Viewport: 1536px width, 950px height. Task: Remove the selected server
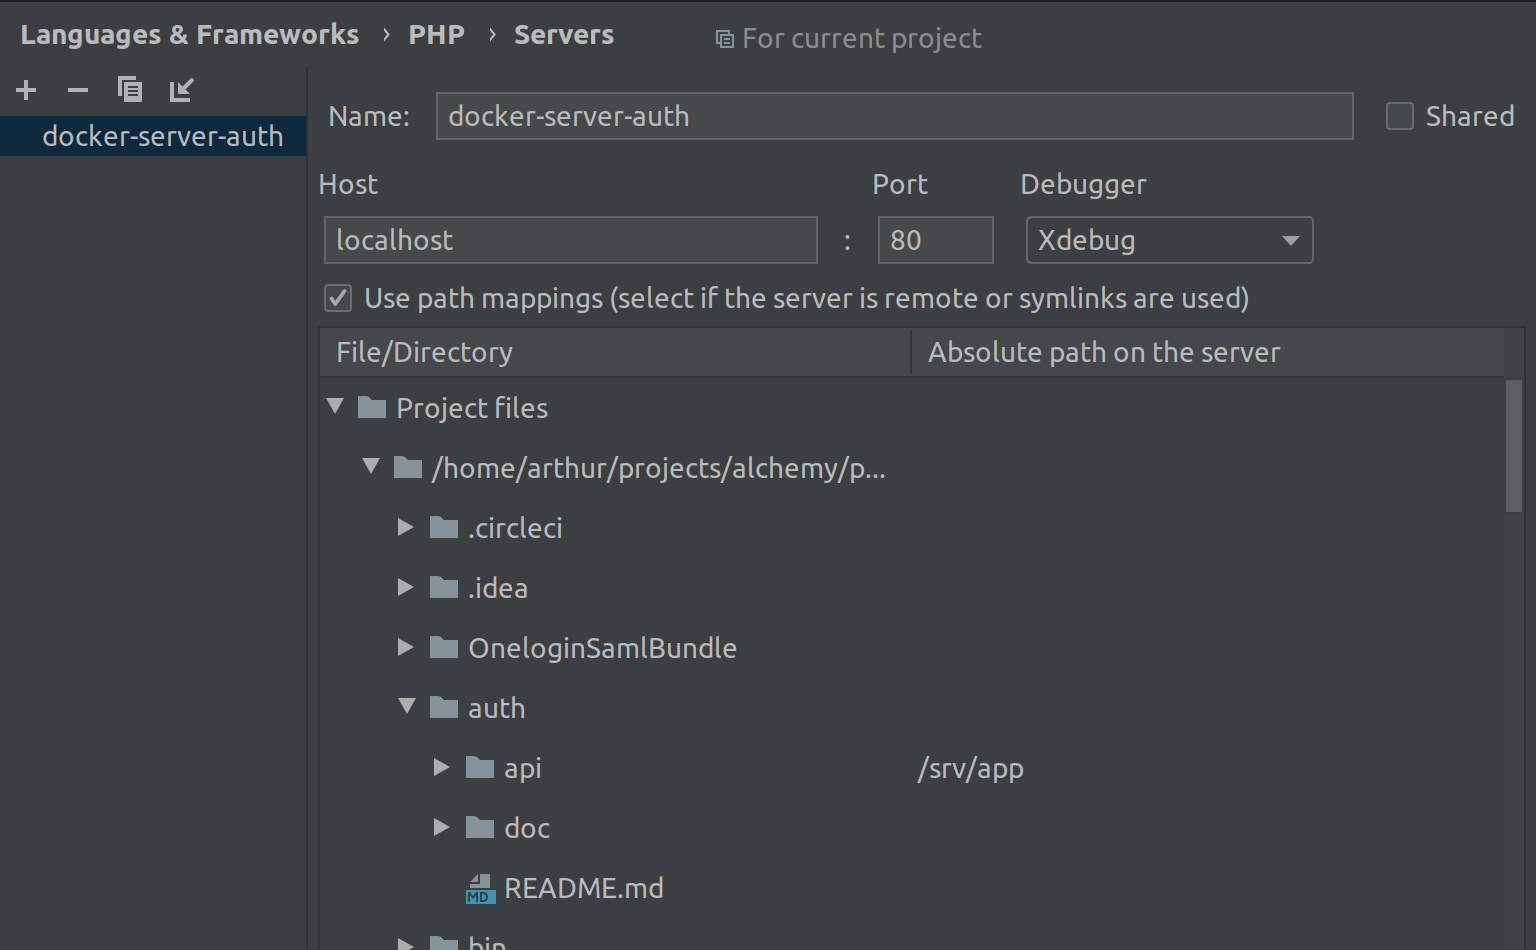tap(78, 90)
